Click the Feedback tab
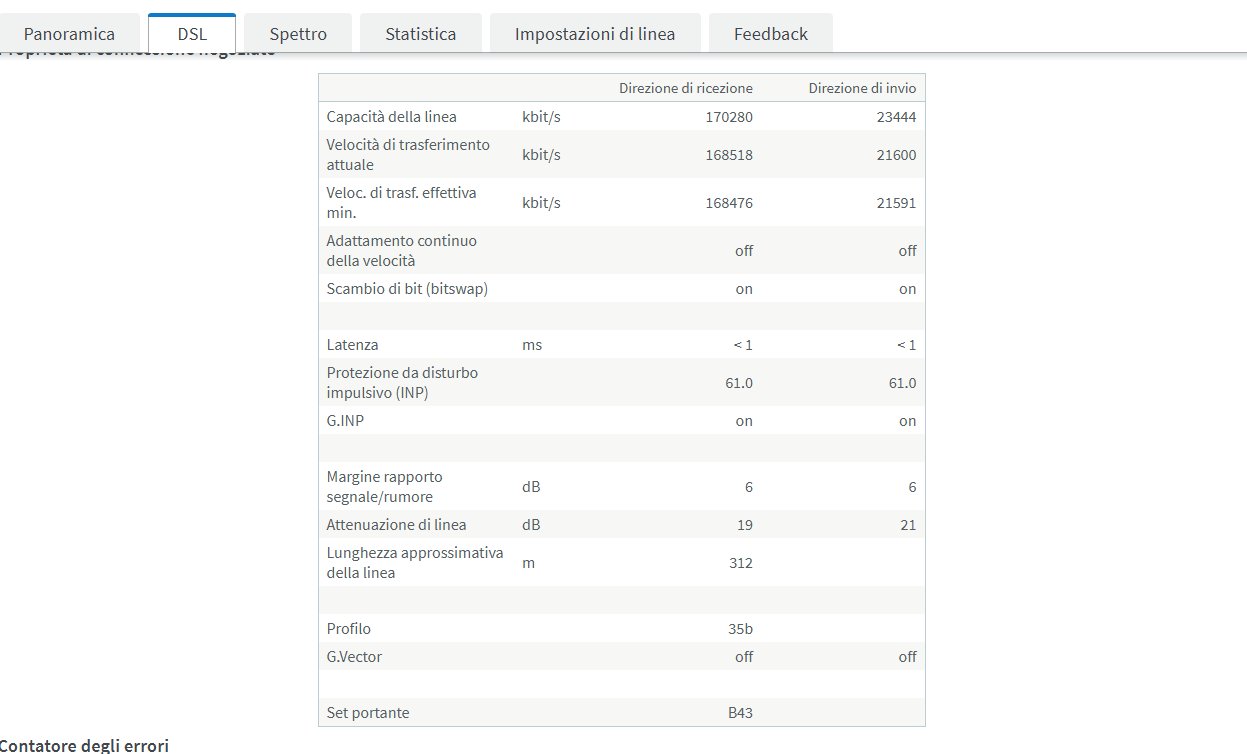The width and height of the screenshot is (1247, 754). point(770,33)
